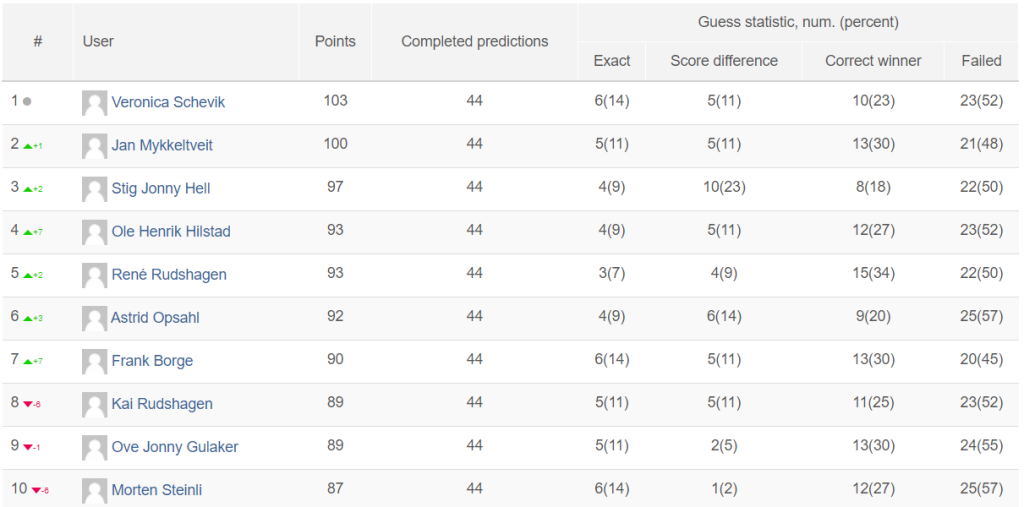Click Jan Mykkeltveit's avatar icon
1024x507 pixels.
click(x=95, y=146)
